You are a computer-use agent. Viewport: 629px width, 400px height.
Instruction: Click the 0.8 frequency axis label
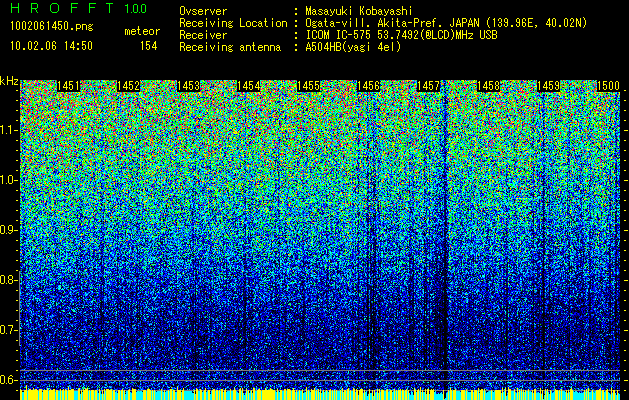pyautogui.click(x=8, y=280)
